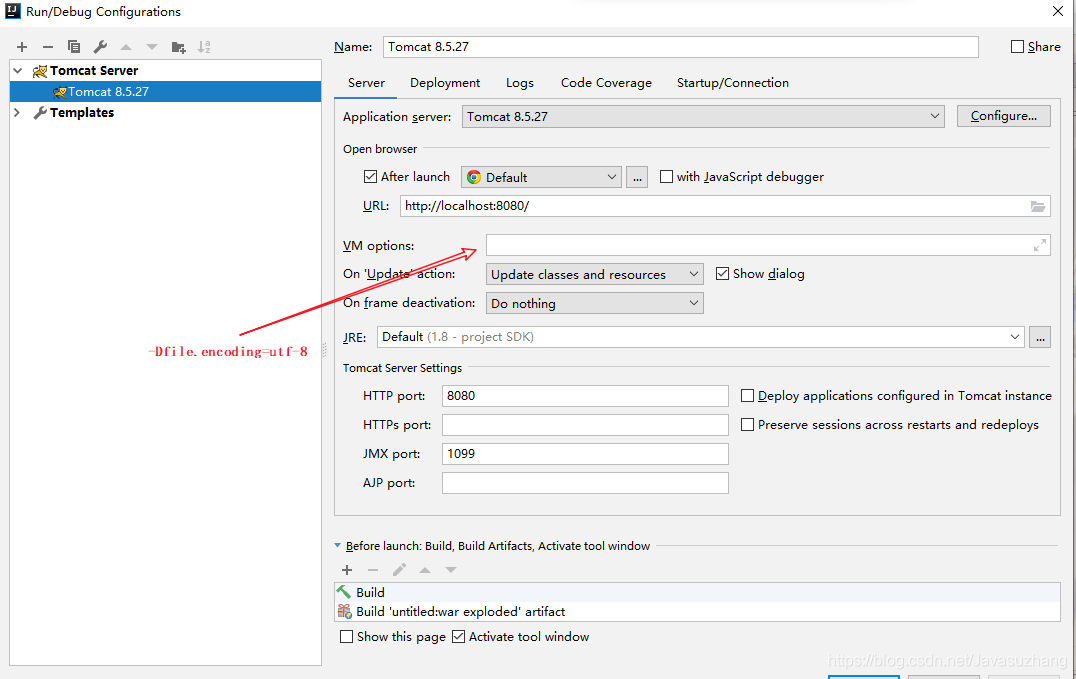Move Before launch task down
The height and width of the screenshot is (679, 1076).
[x=451, y=570]
